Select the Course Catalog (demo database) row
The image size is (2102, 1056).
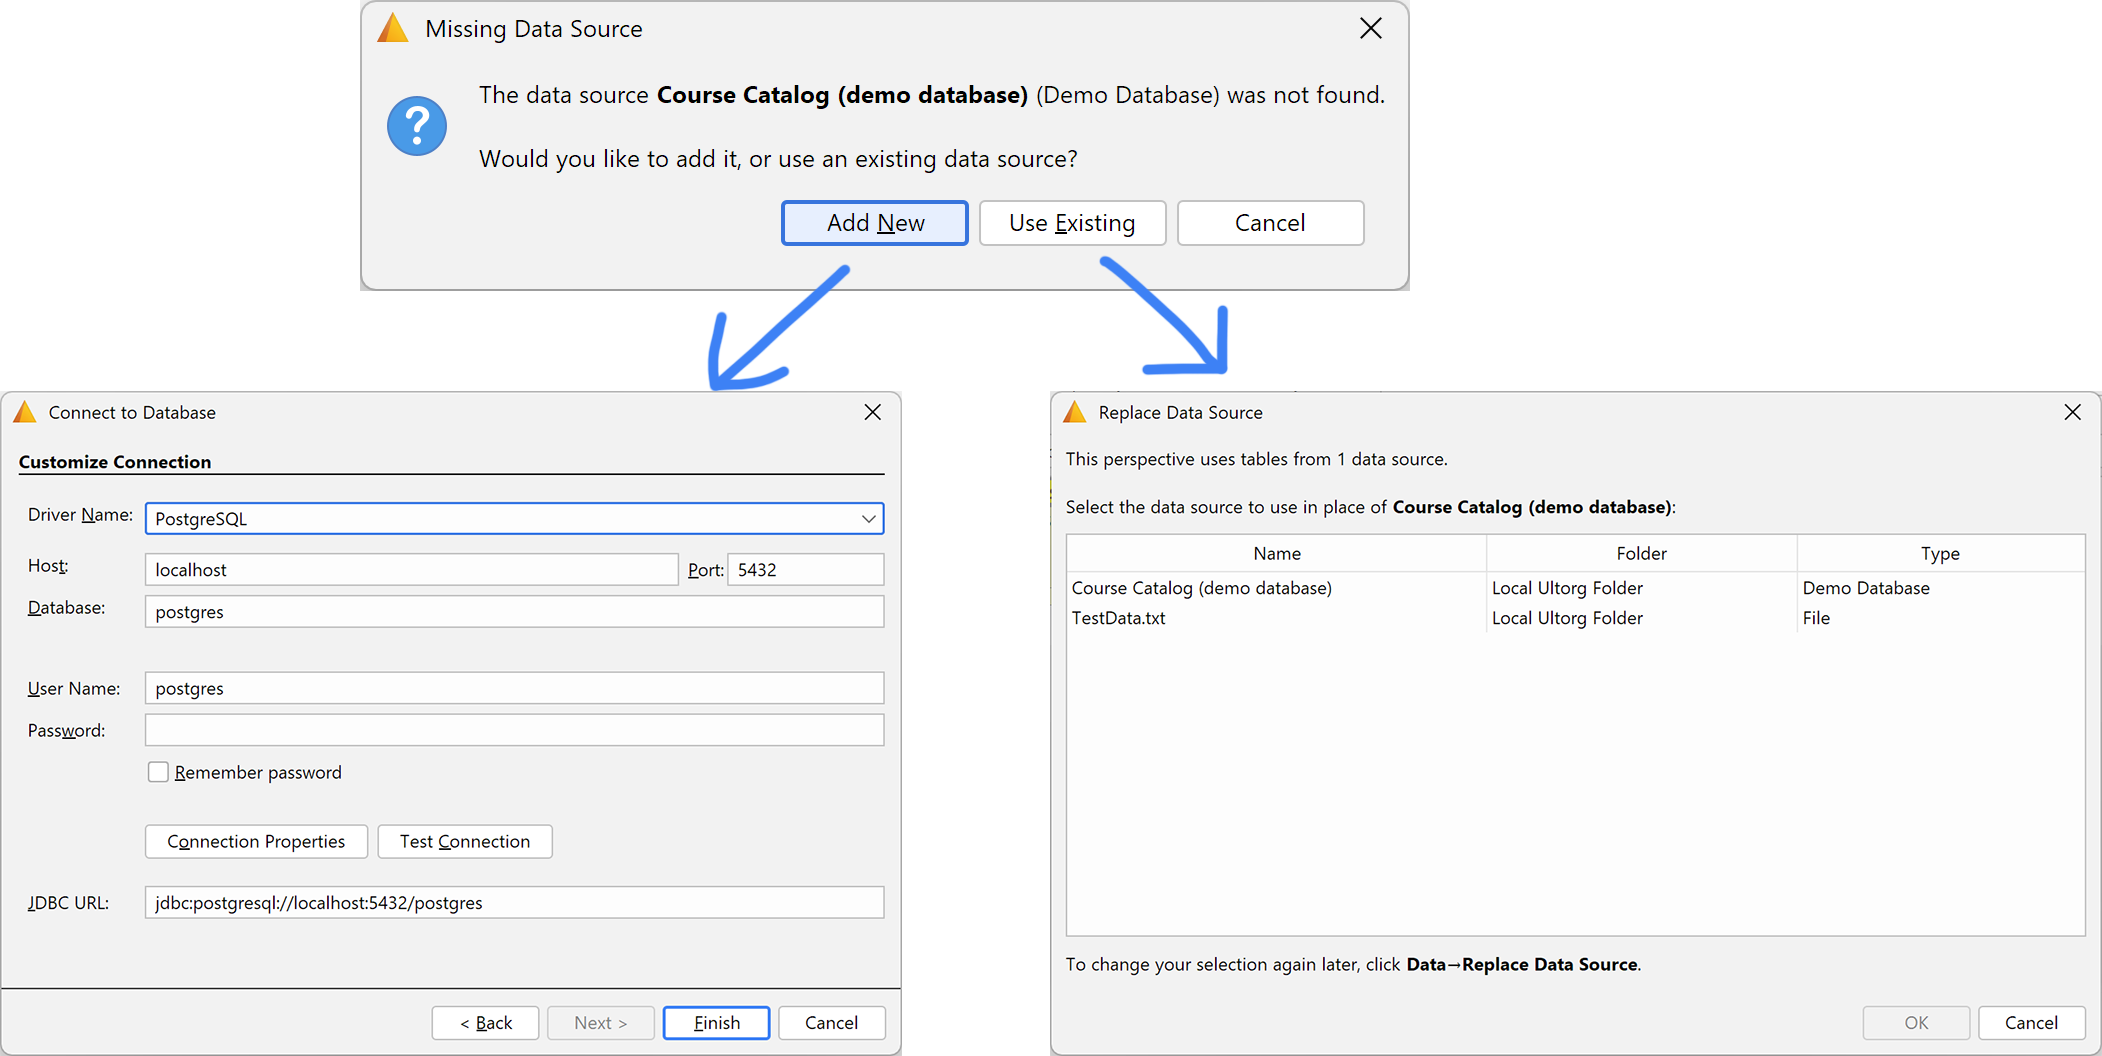(x=1575, y=588)
